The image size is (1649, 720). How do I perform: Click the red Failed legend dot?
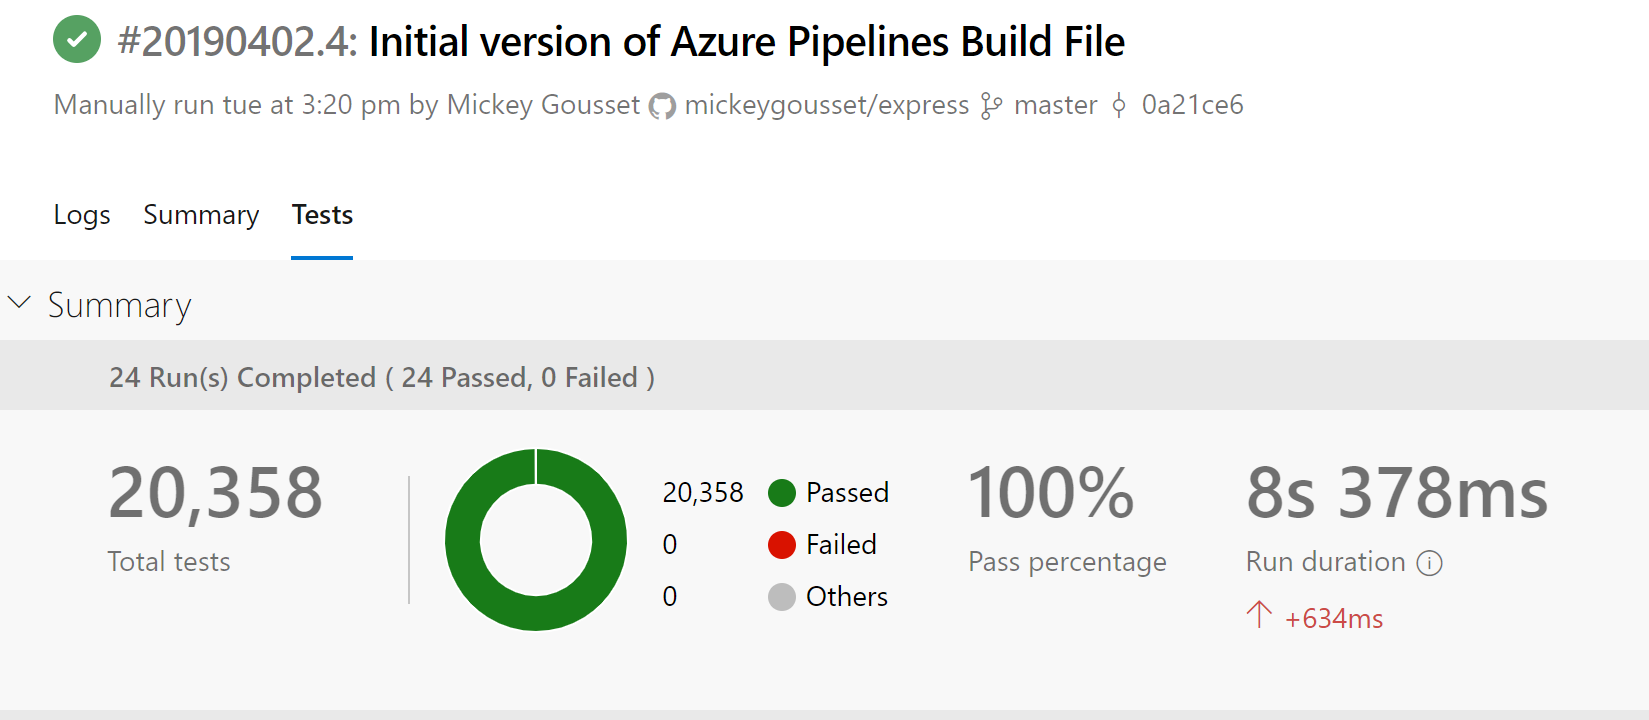(x=782, y=545)
